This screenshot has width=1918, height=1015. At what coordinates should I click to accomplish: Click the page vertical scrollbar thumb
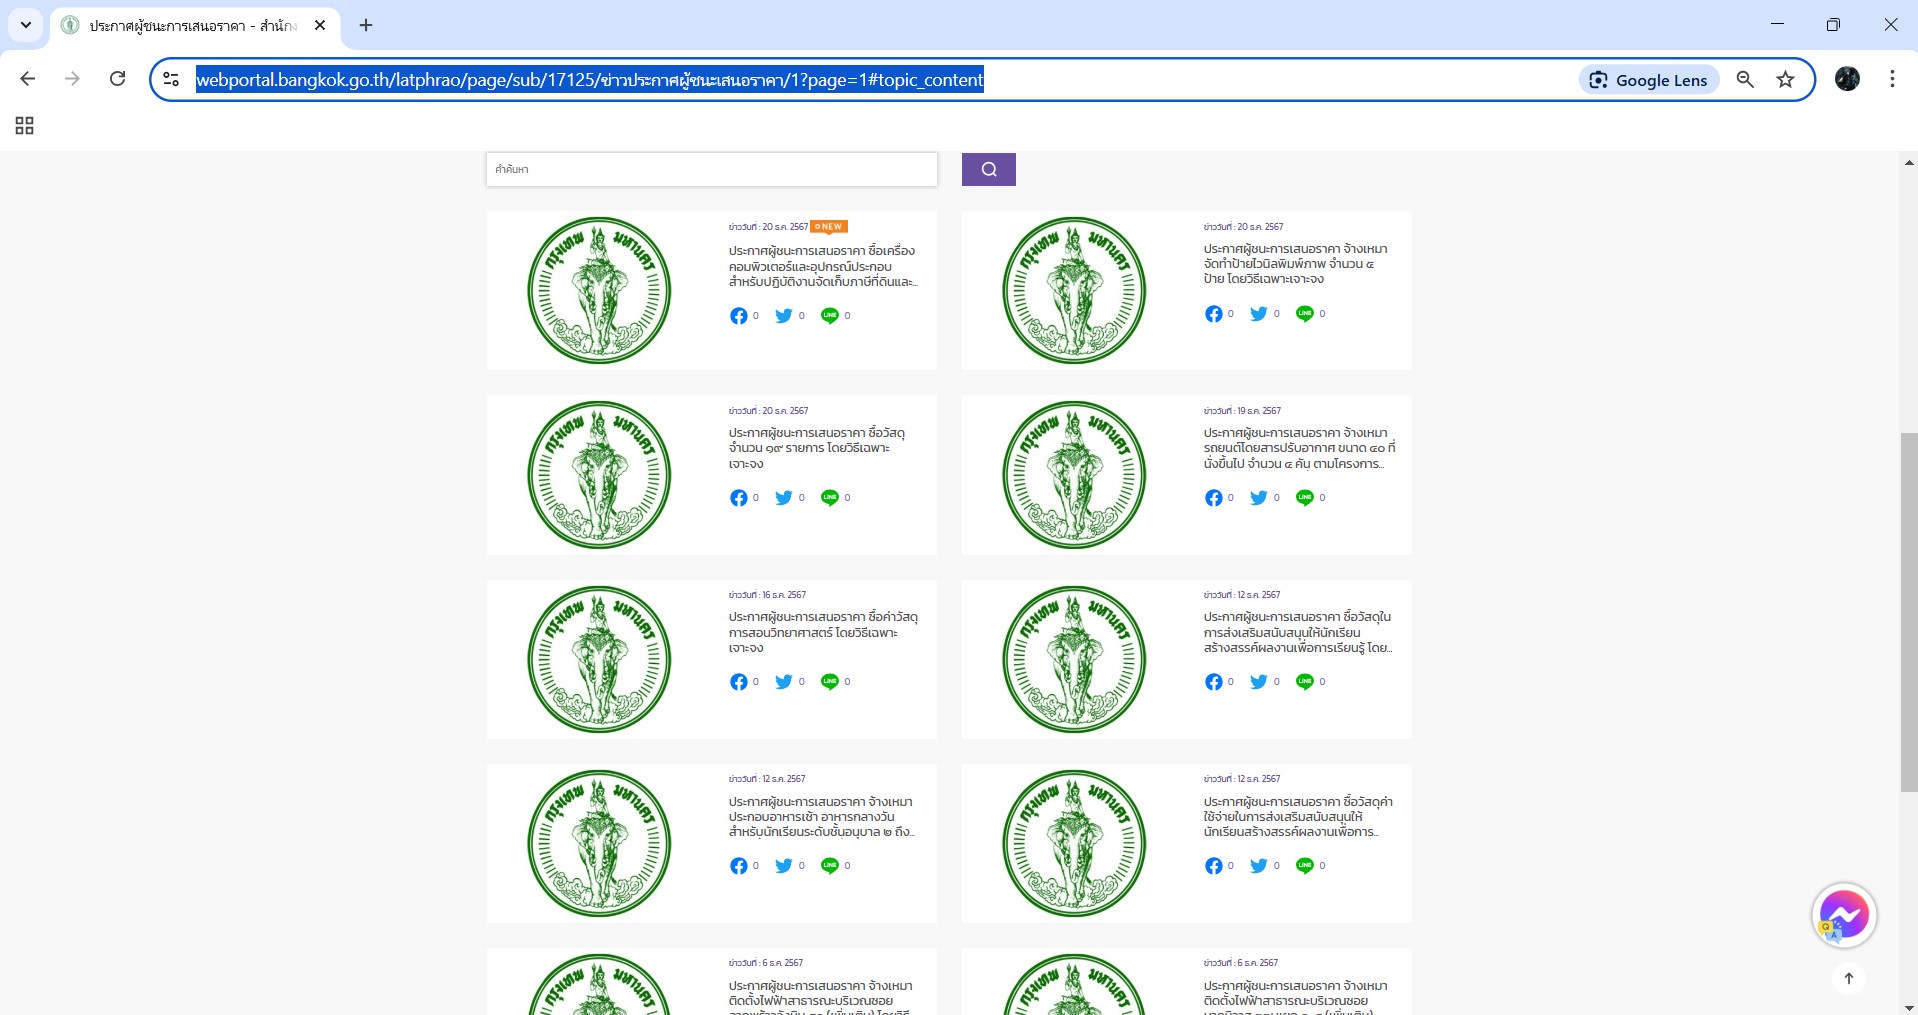[x=1909, y=613]
